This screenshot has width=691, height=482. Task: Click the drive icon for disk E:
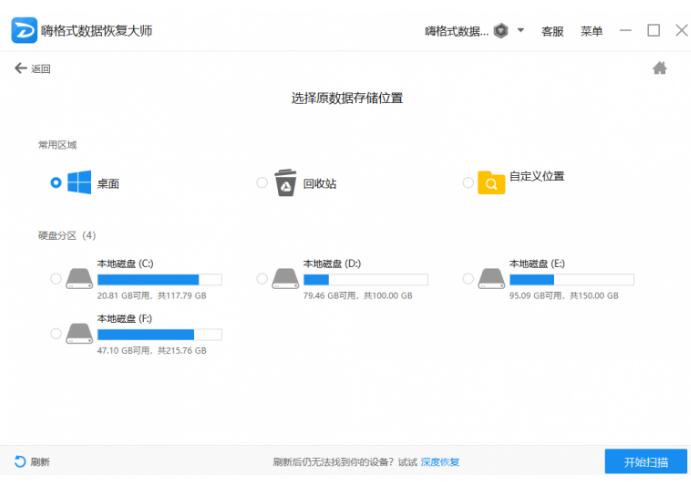click(x=492, y=278)
